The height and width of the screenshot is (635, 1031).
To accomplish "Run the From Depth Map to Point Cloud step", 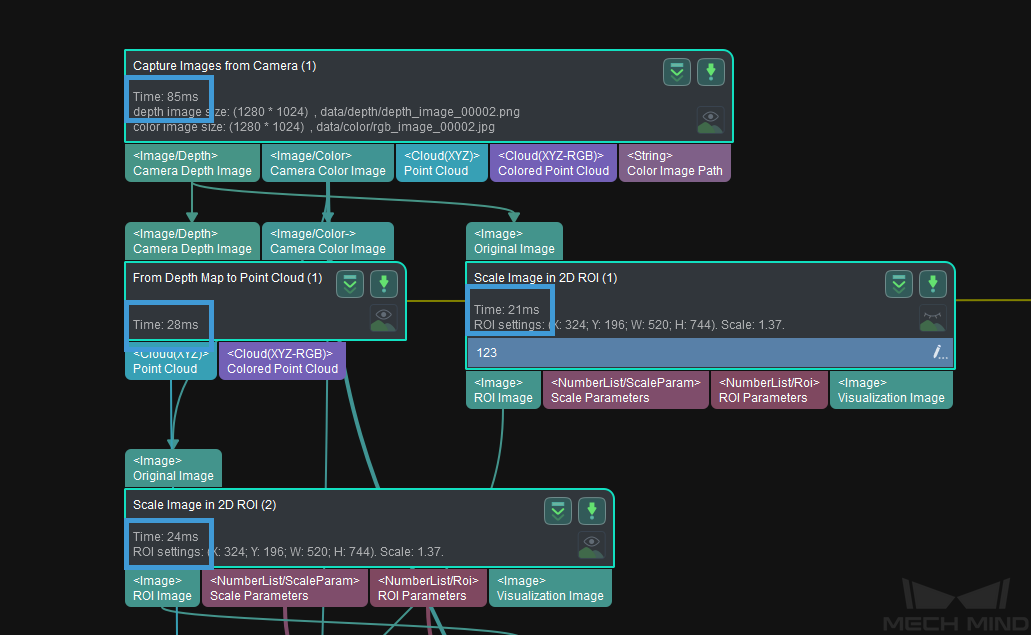I will coord(384,284).
